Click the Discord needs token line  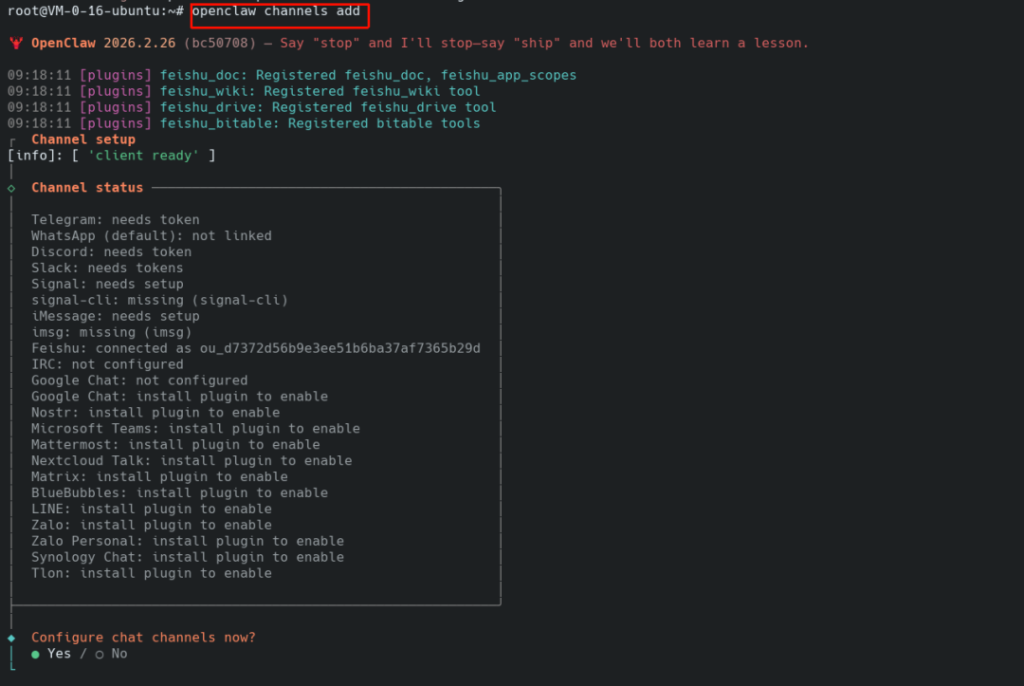111,252
